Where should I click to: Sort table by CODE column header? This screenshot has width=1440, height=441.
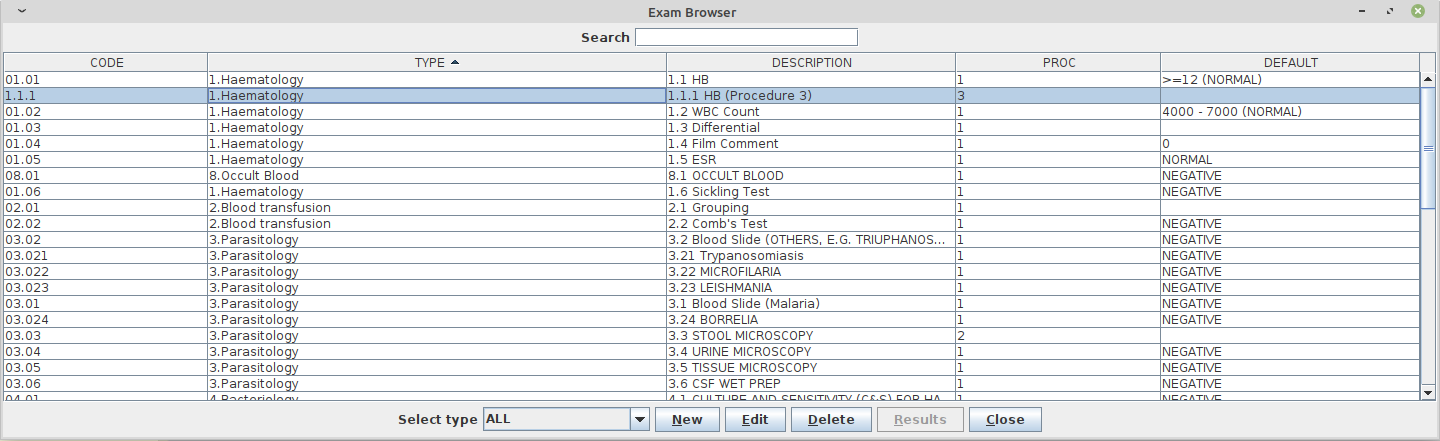pos(106,62)
